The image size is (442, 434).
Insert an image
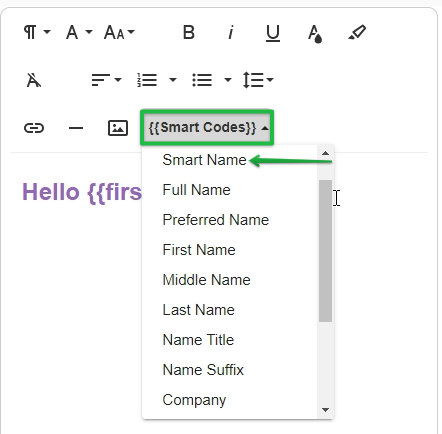(x=118, y=128)
